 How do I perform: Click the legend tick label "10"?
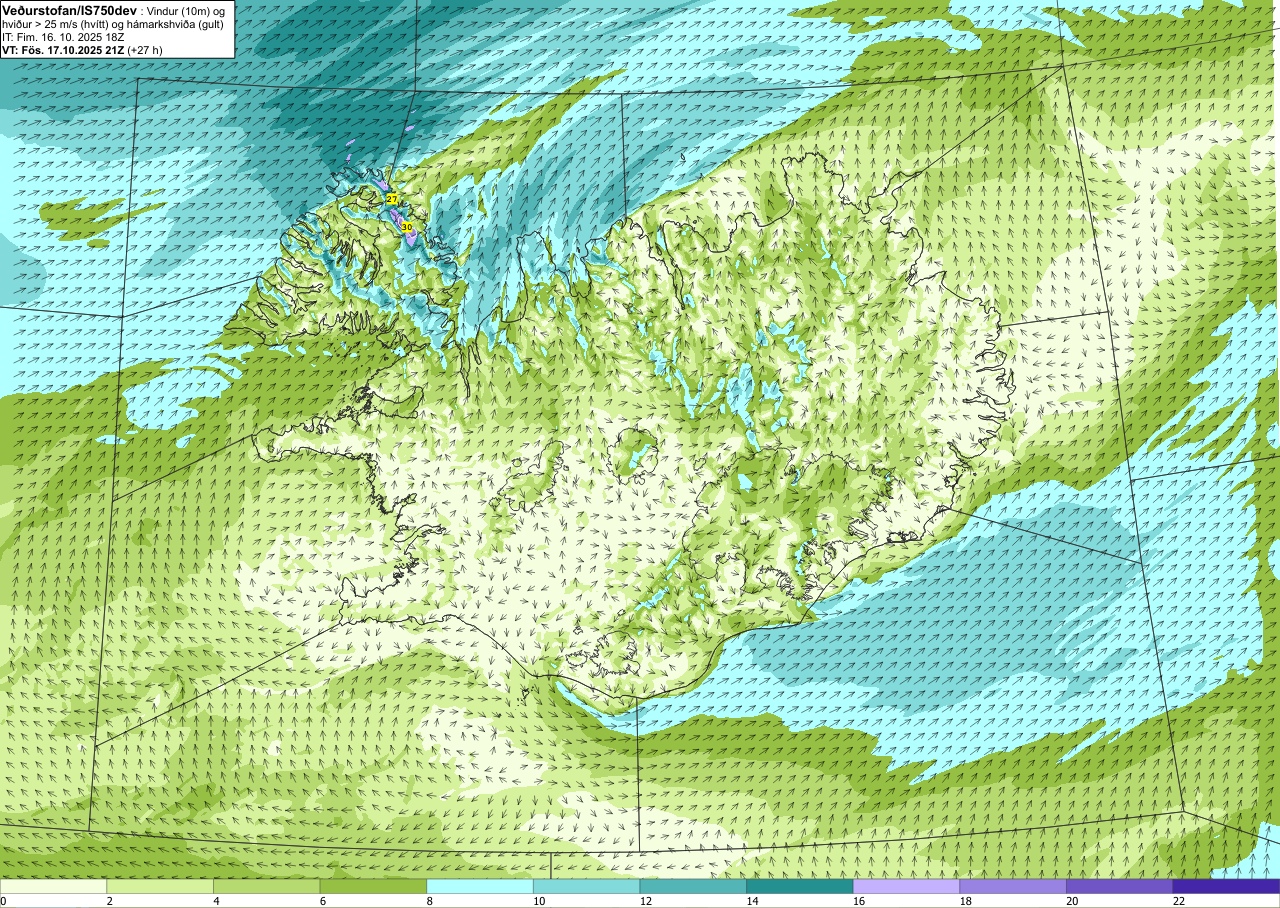click(539, 901)
